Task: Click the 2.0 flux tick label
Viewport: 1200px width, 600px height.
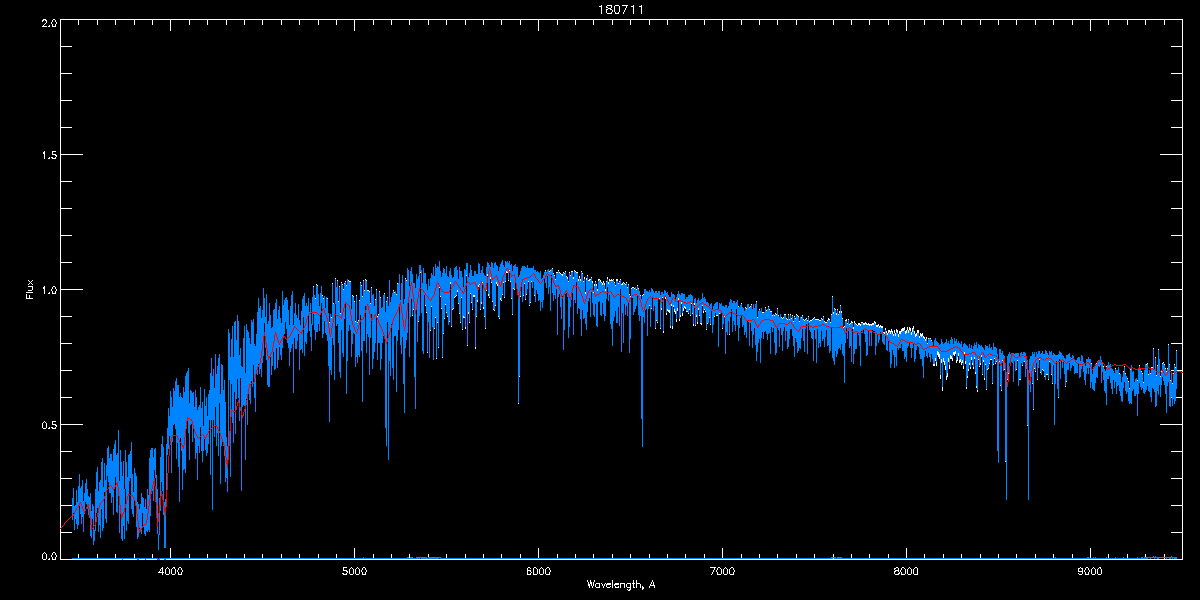Action: 47,22
